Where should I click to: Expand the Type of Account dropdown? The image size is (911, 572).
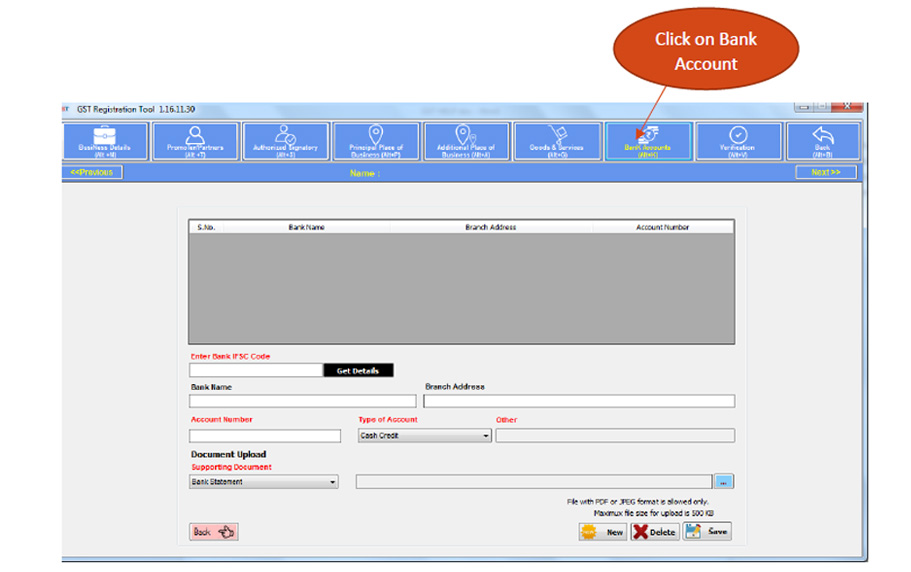coord(486,436)
